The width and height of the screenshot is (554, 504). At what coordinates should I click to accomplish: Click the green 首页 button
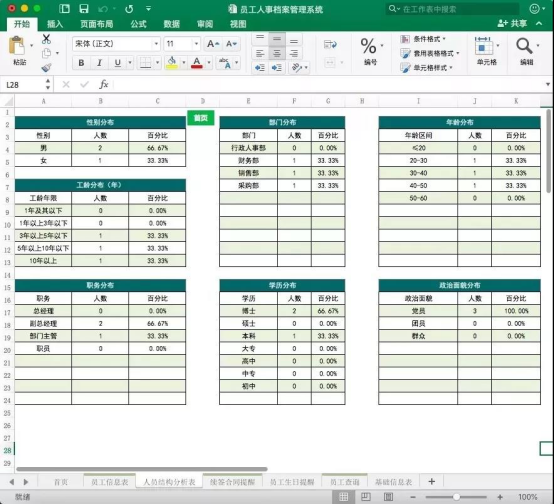(x=201, y=118)
